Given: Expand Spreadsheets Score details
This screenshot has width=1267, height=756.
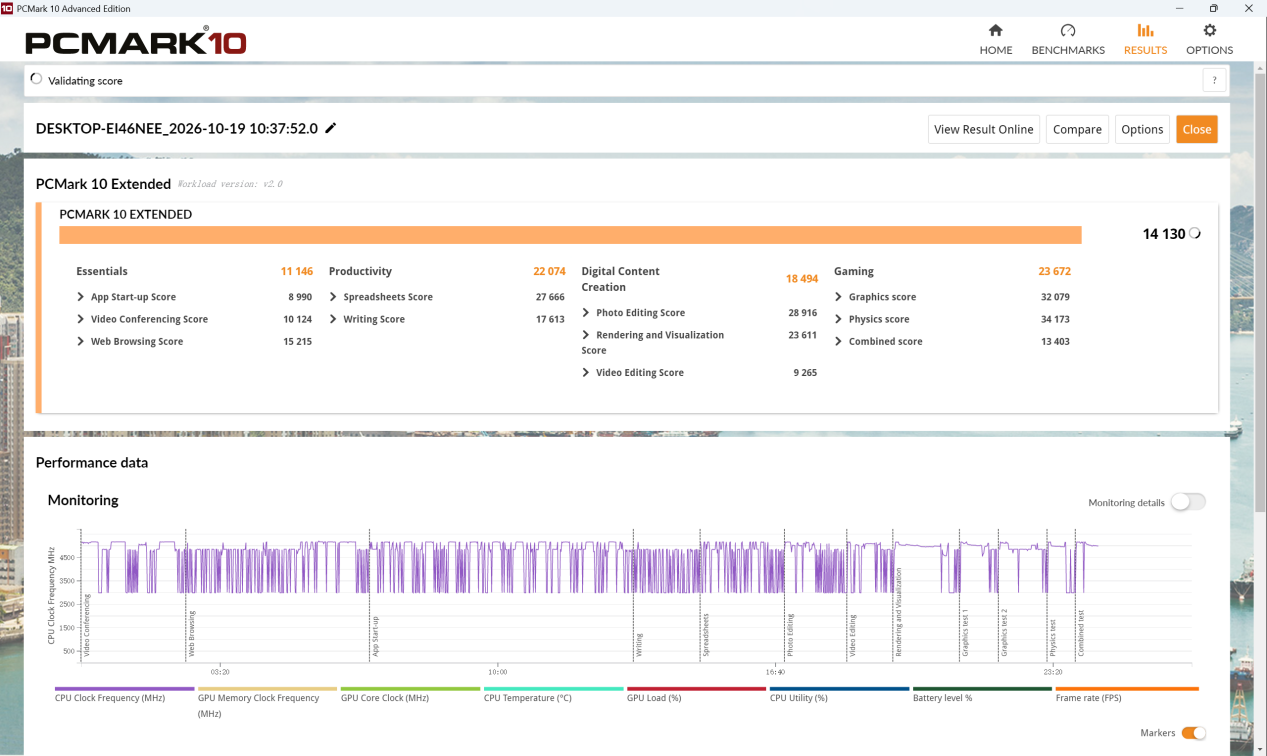Looking at the screenshot, I should point(333,297).
